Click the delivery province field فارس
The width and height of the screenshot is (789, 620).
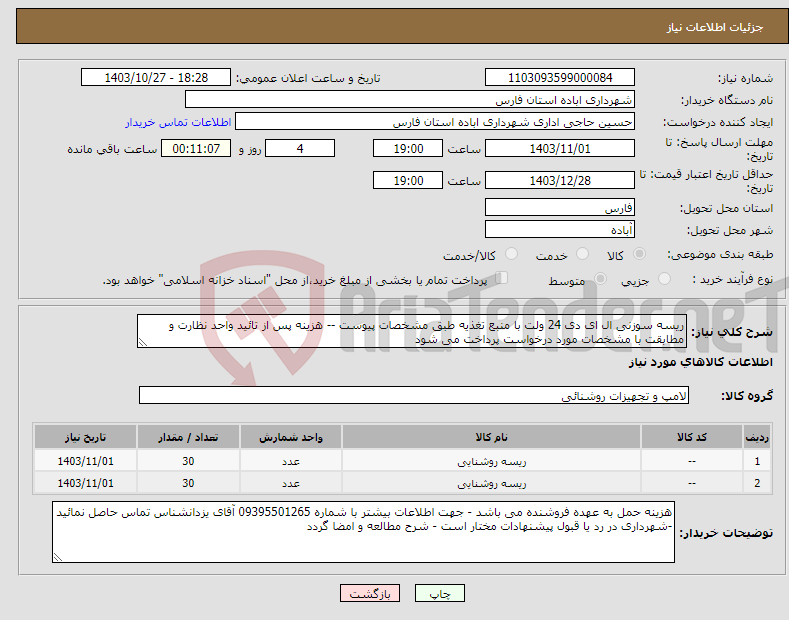point(560,207)
